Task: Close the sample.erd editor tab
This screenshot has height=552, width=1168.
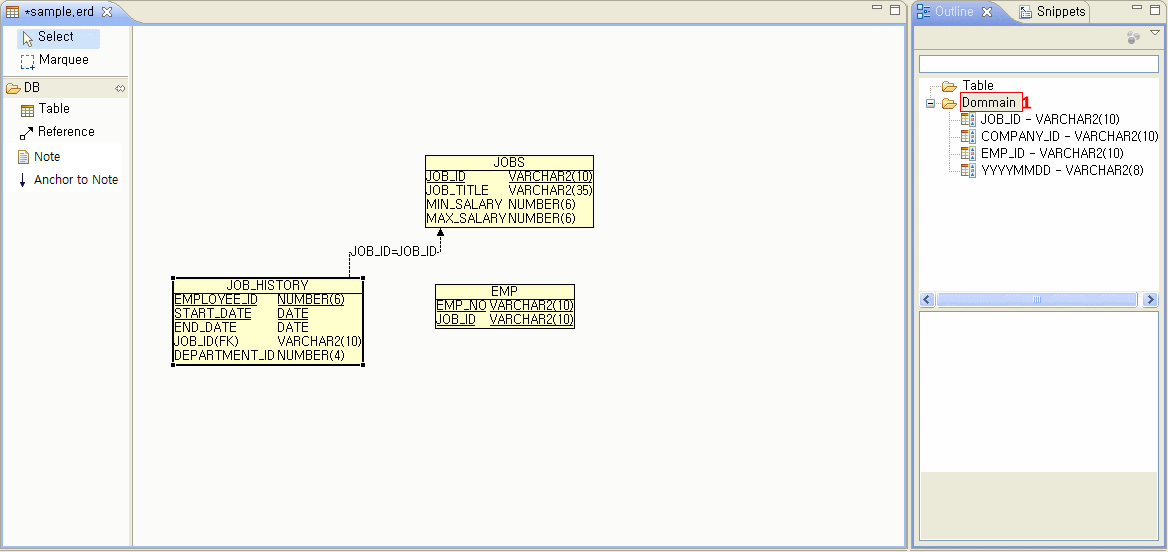Action: click(107, 12)
